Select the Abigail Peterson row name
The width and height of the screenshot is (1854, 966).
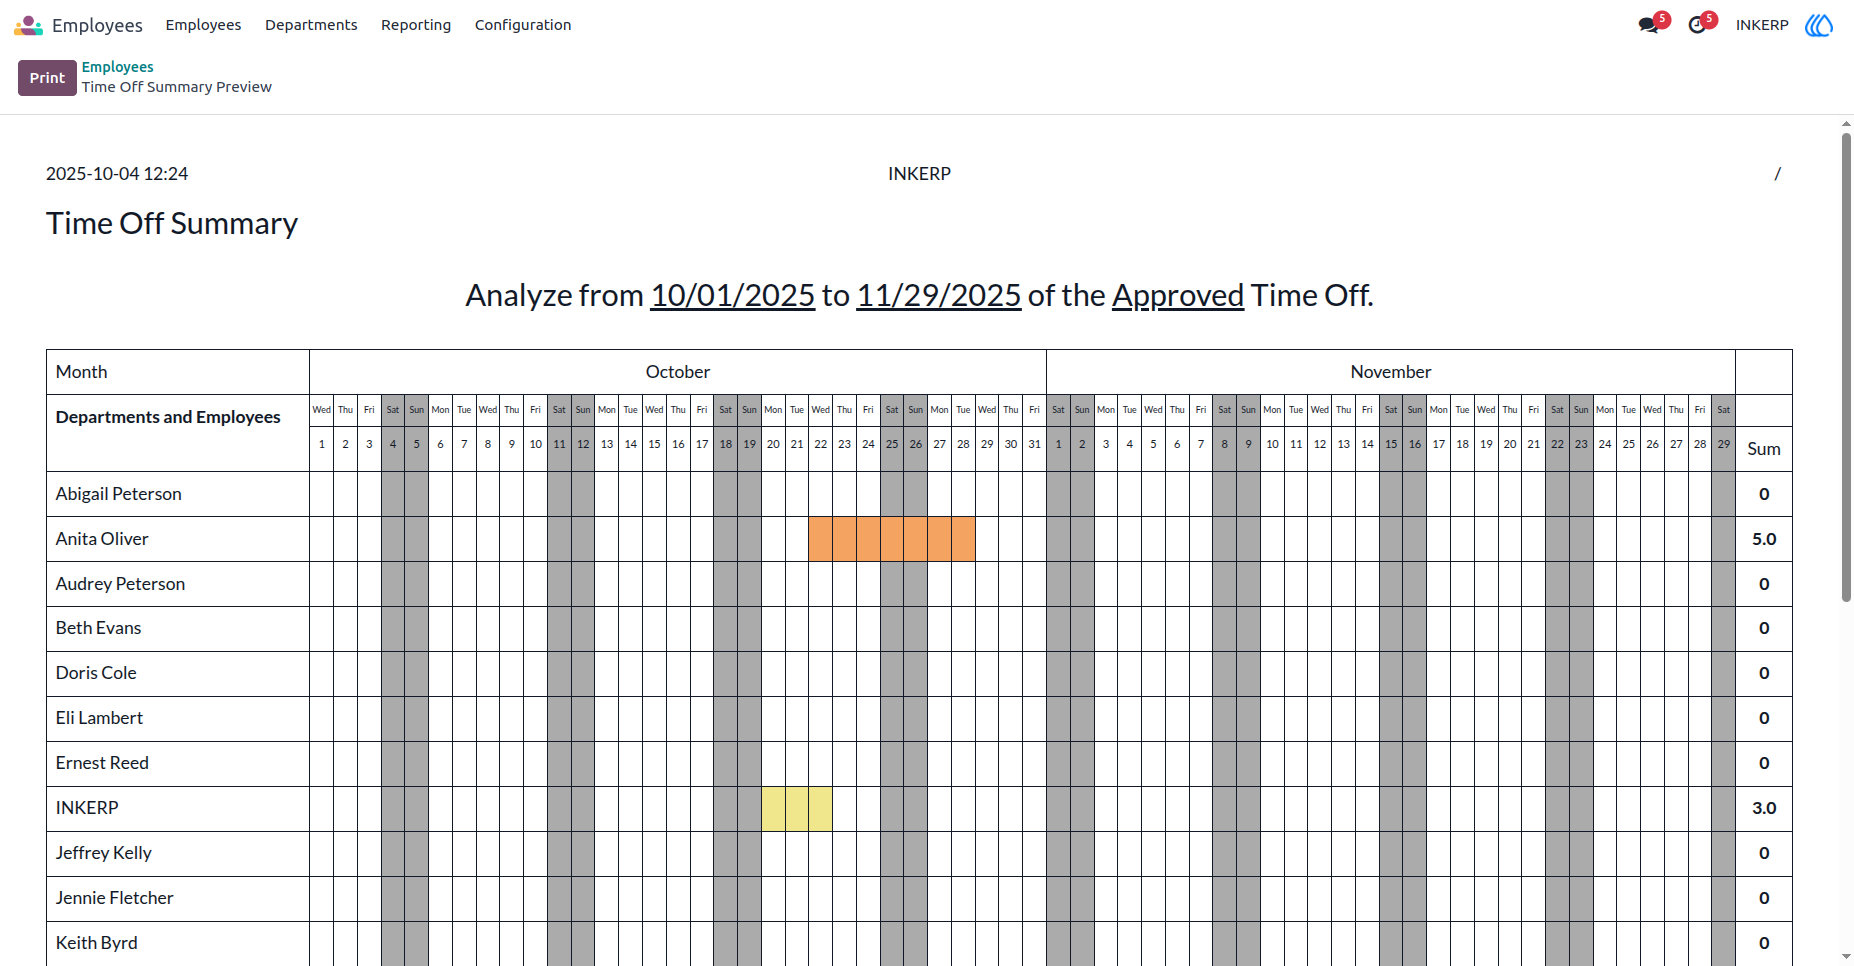click(118, 494)
